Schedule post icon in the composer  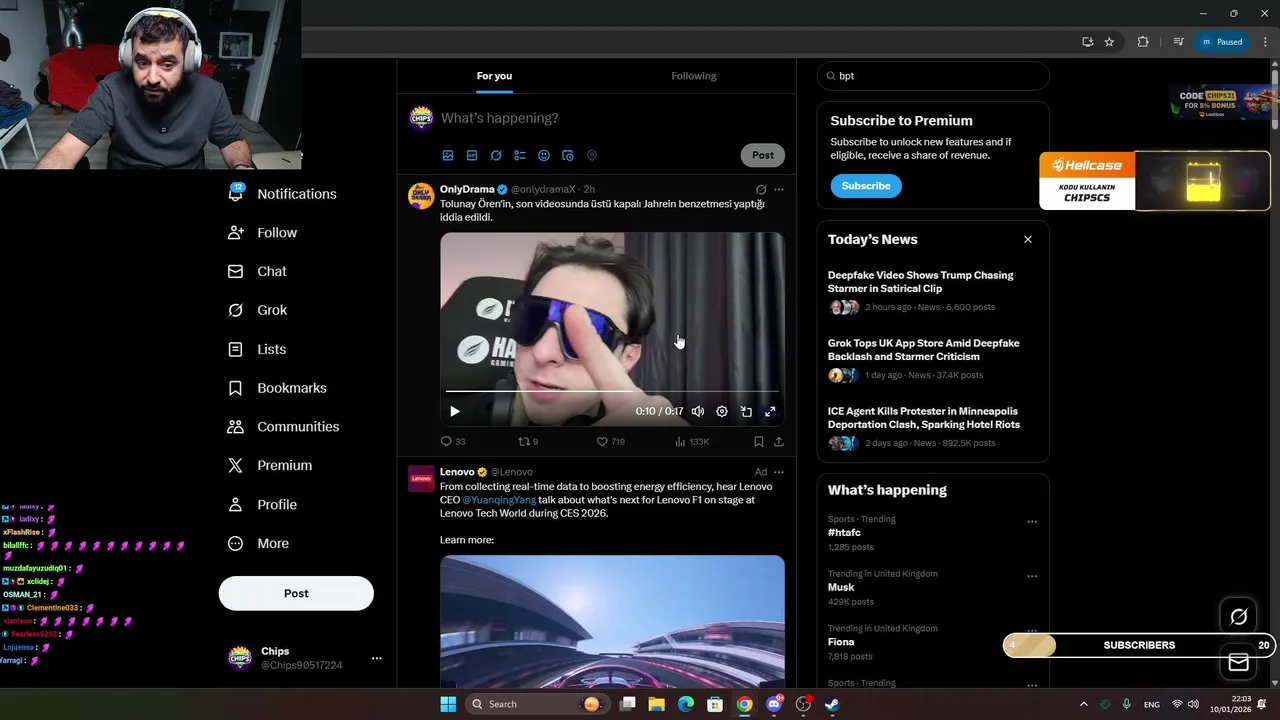click(x=568, y=156)
